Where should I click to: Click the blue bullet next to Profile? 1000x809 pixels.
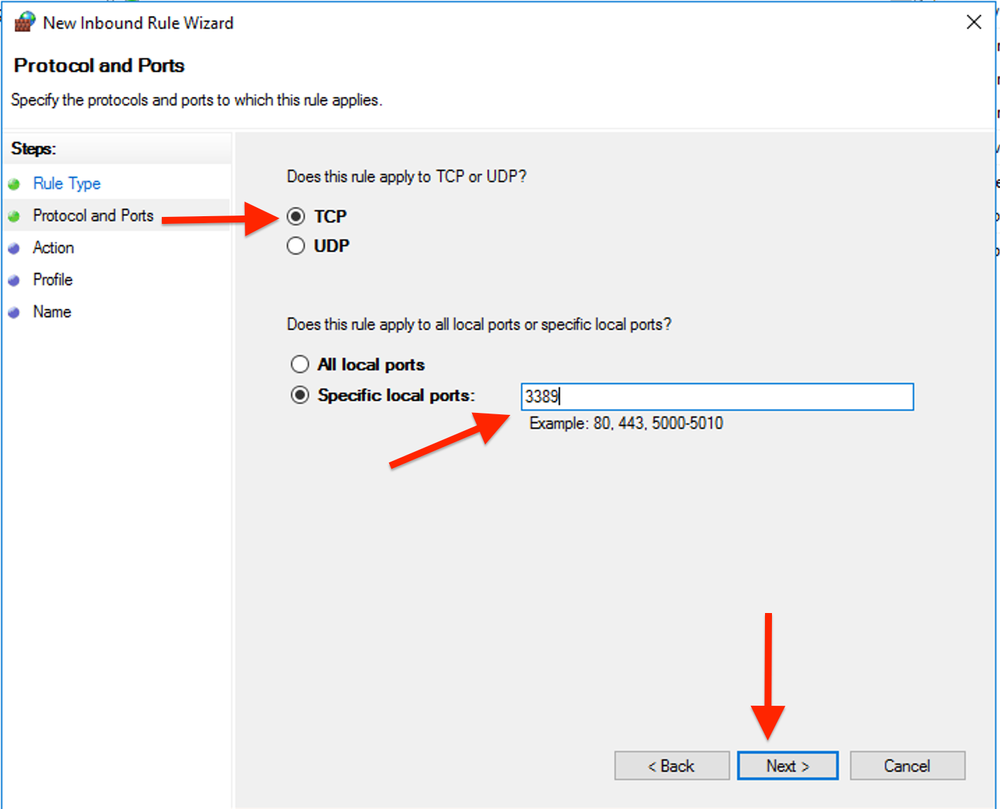pyautogui.click(x=14, y=279)
